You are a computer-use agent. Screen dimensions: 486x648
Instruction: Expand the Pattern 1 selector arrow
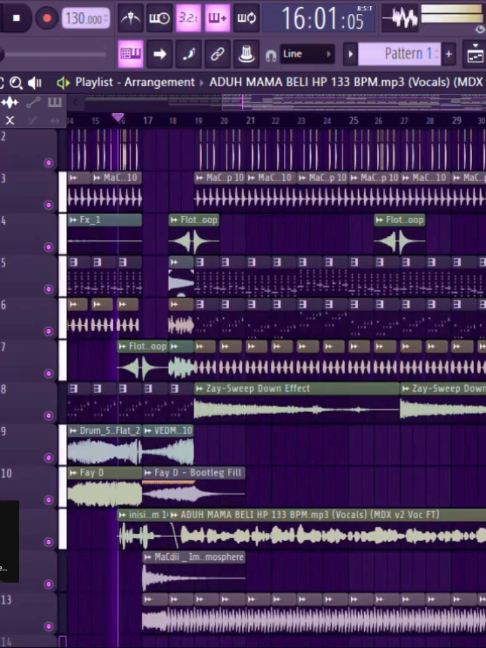point(350,54)
